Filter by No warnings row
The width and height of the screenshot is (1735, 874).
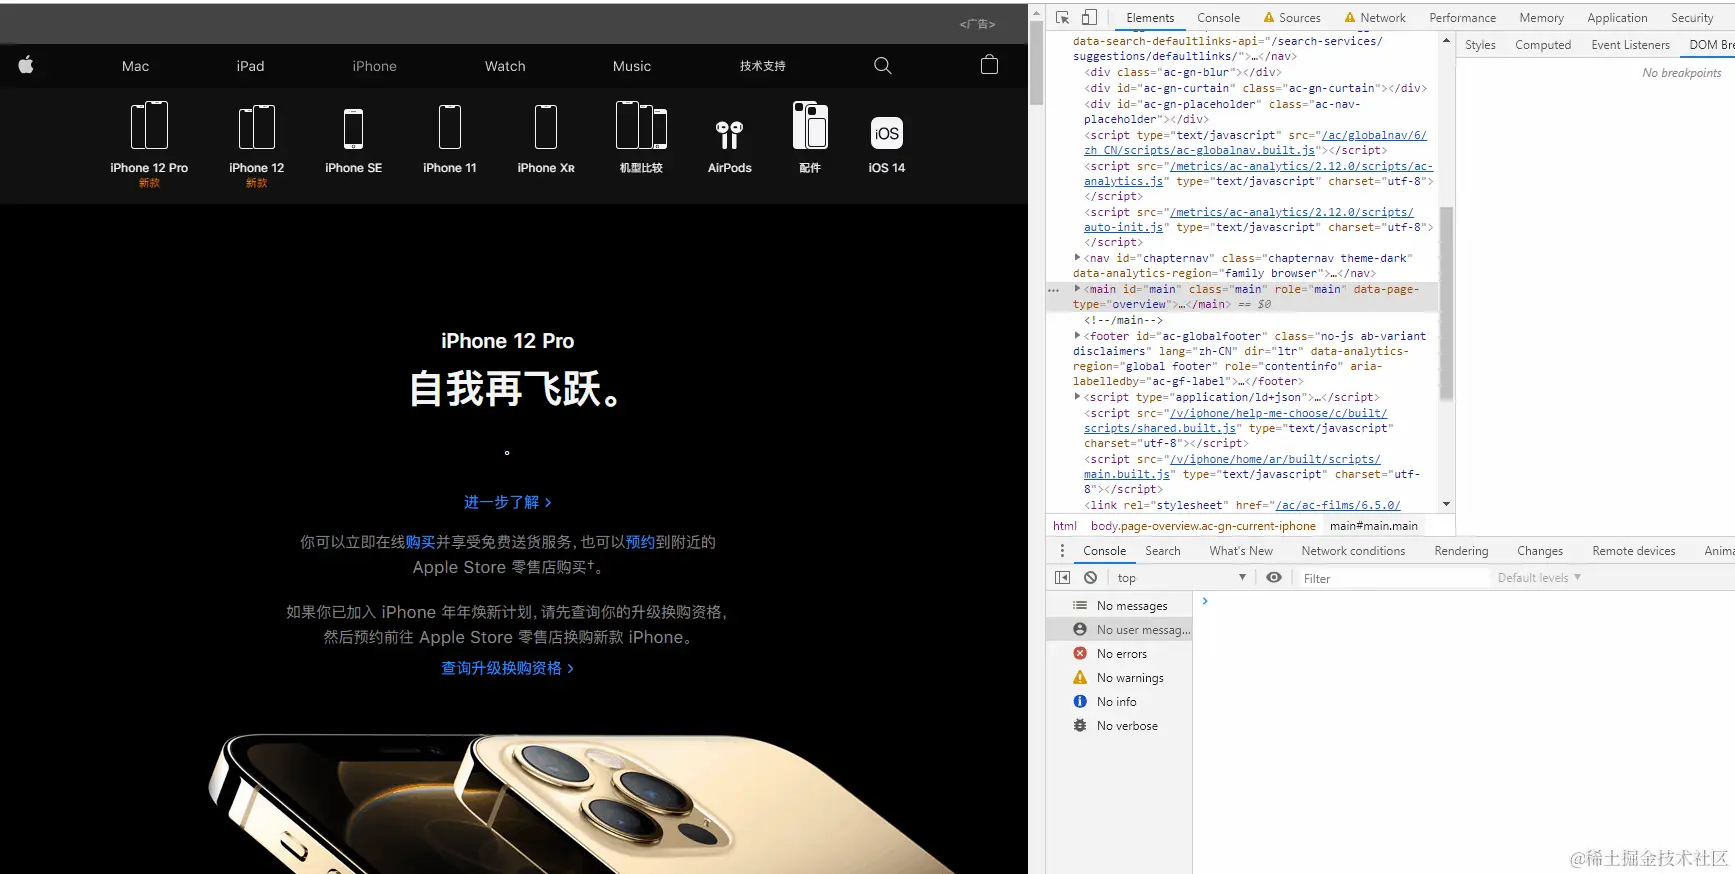tap(1119, 678)
